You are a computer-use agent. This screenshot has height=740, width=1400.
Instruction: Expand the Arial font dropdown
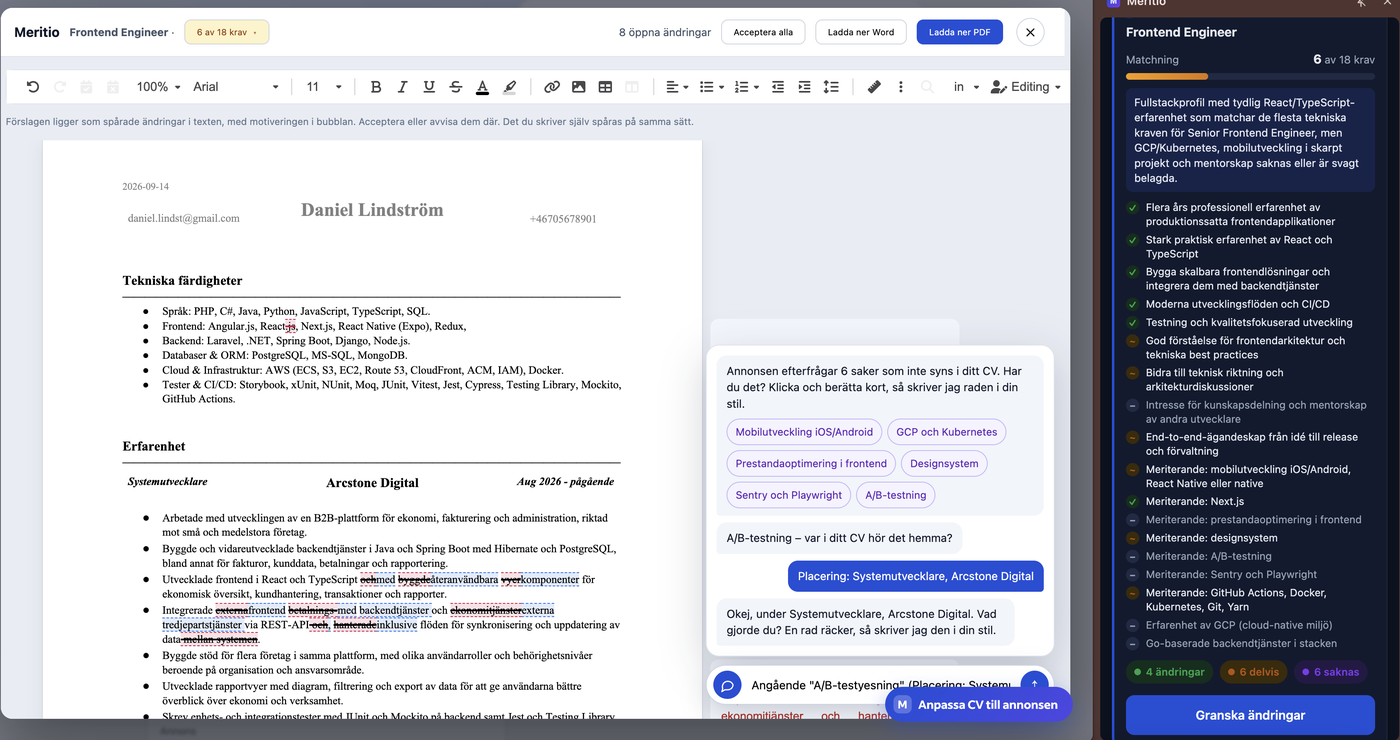click(x=236, y=87)
